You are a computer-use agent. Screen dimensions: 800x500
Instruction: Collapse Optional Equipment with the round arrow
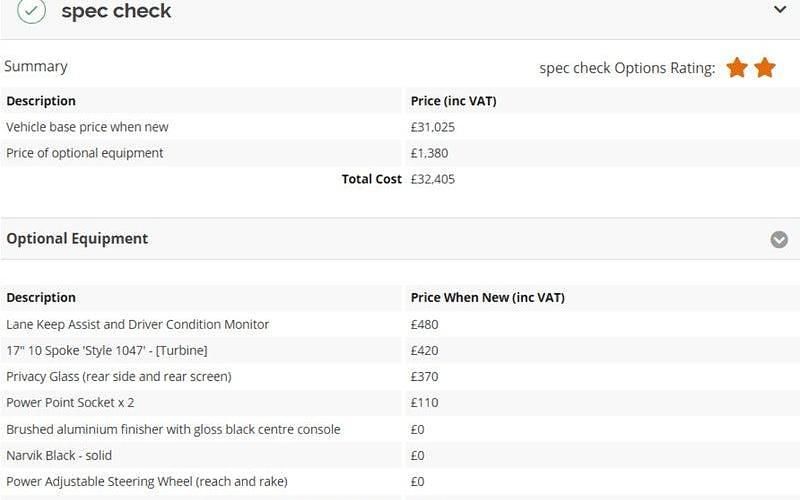pos(779,239)
